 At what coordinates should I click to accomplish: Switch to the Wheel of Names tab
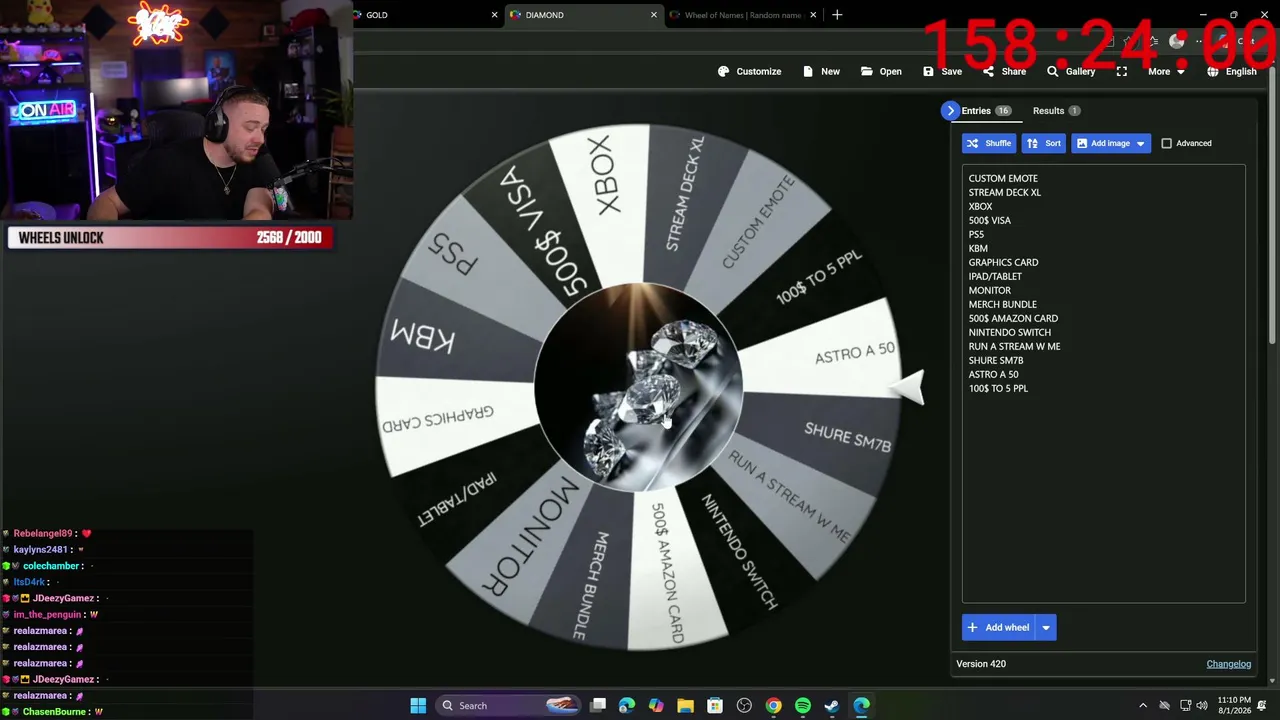coord(741,15)
